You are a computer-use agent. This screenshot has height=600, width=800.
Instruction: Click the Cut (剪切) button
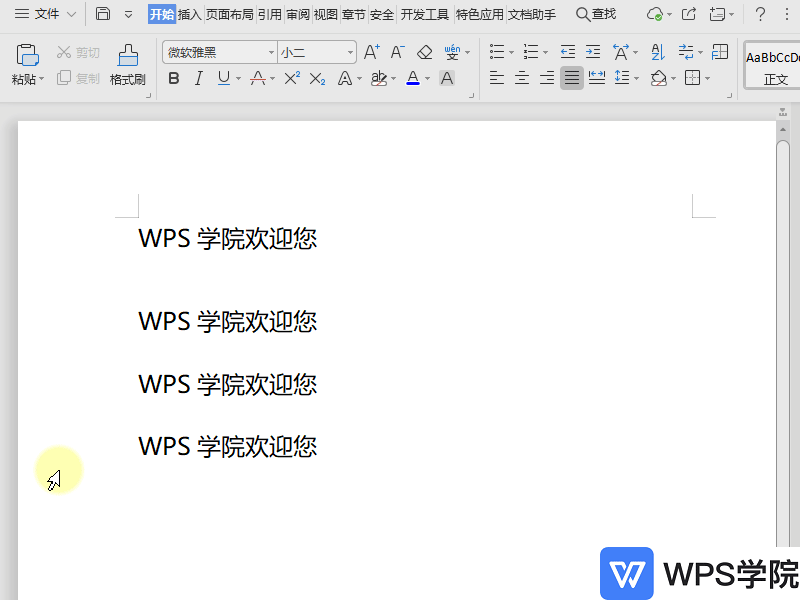tap(78, 53)
